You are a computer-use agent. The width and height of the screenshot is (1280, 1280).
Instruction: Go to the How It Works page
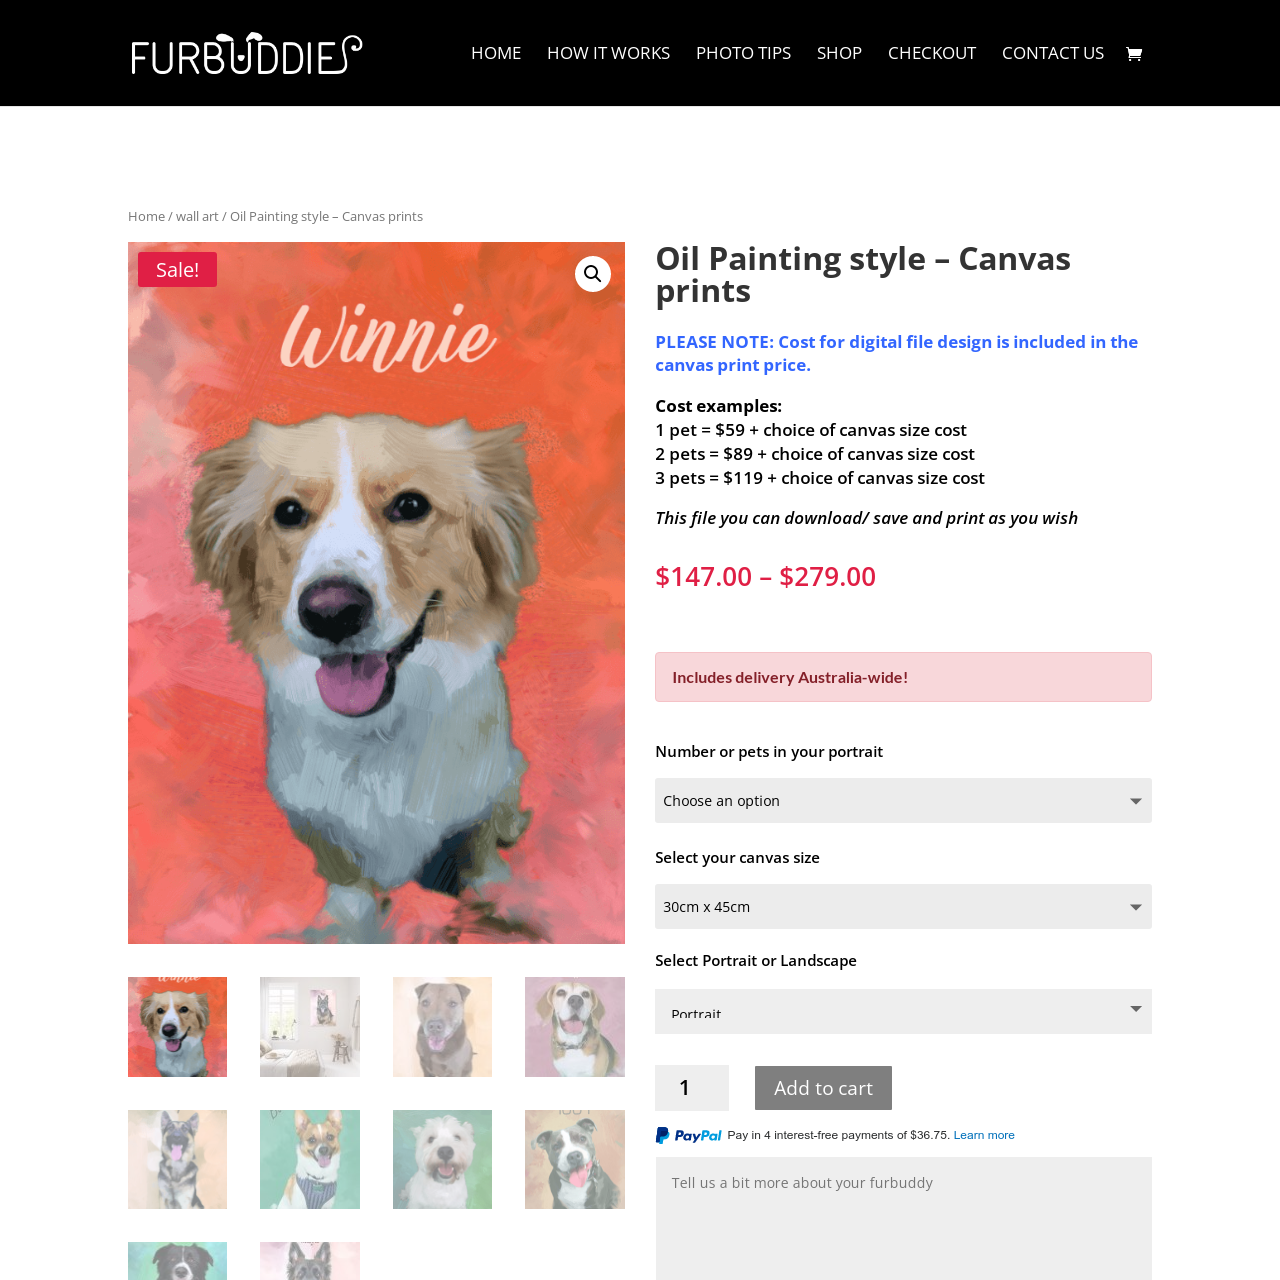coord(608,53)
